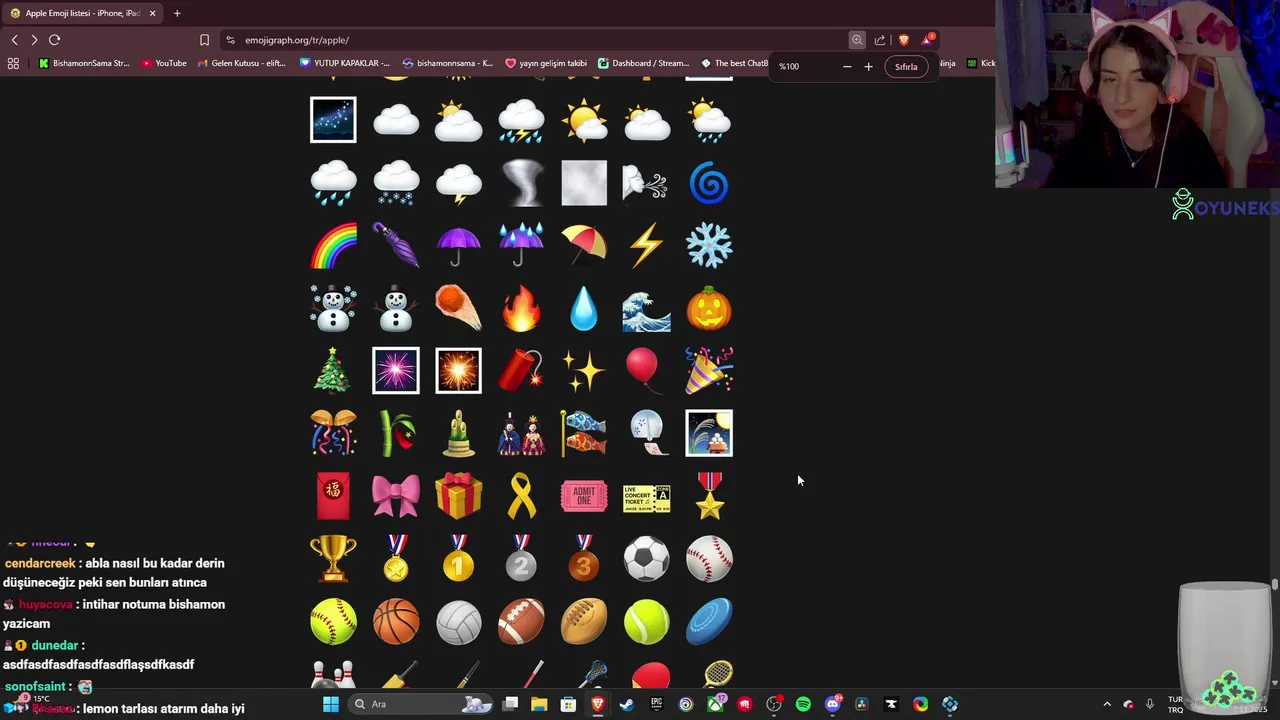Open the Brave Shields lion icon
Viewport: 1280px width, 720px height.
904,40
